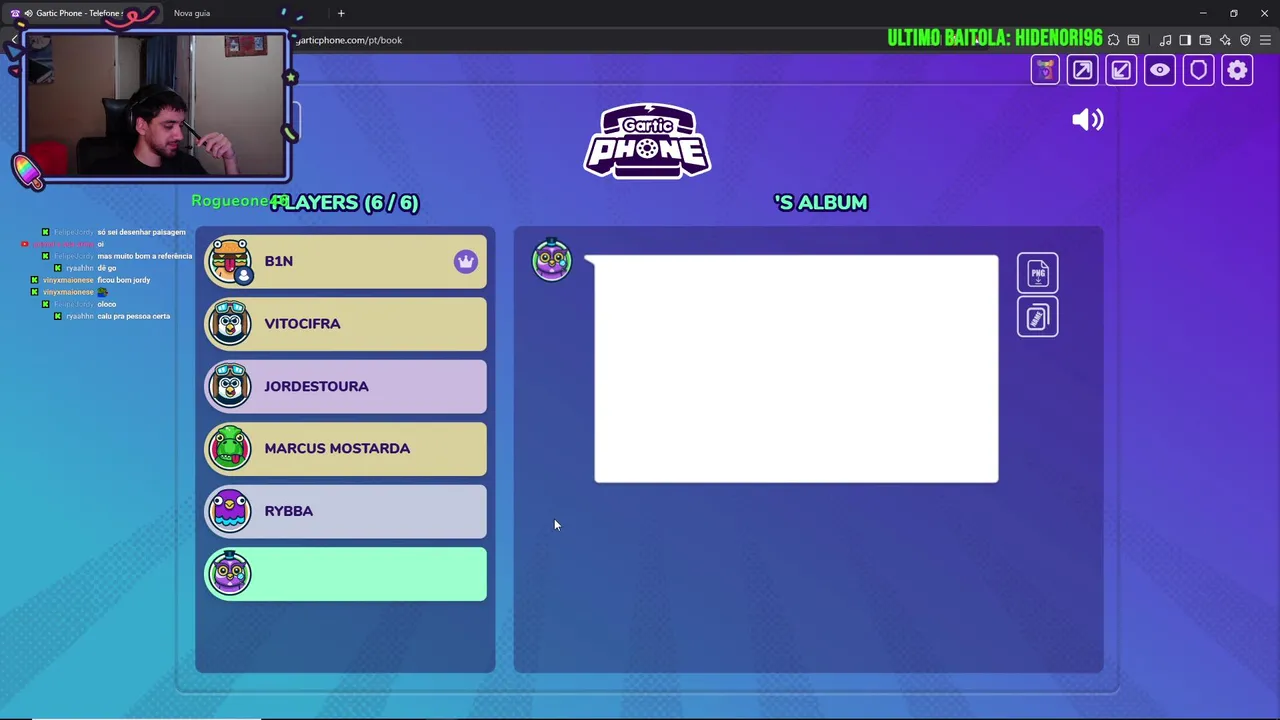The height and width of the screenshot is (720, 1280).
Task: Click the white album speech bubble
Action: point(795,369)
